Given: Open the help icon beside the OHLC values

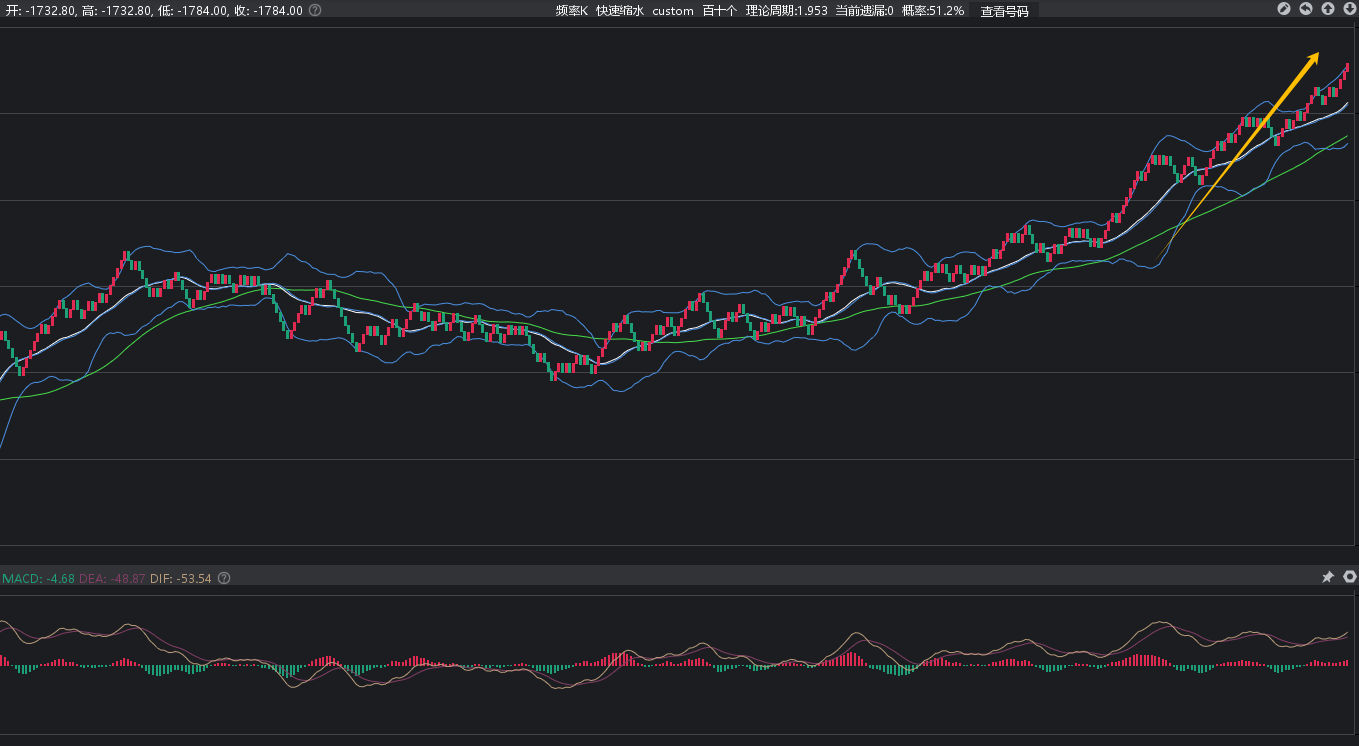Looking at the screenshot, I should point(315,10).
